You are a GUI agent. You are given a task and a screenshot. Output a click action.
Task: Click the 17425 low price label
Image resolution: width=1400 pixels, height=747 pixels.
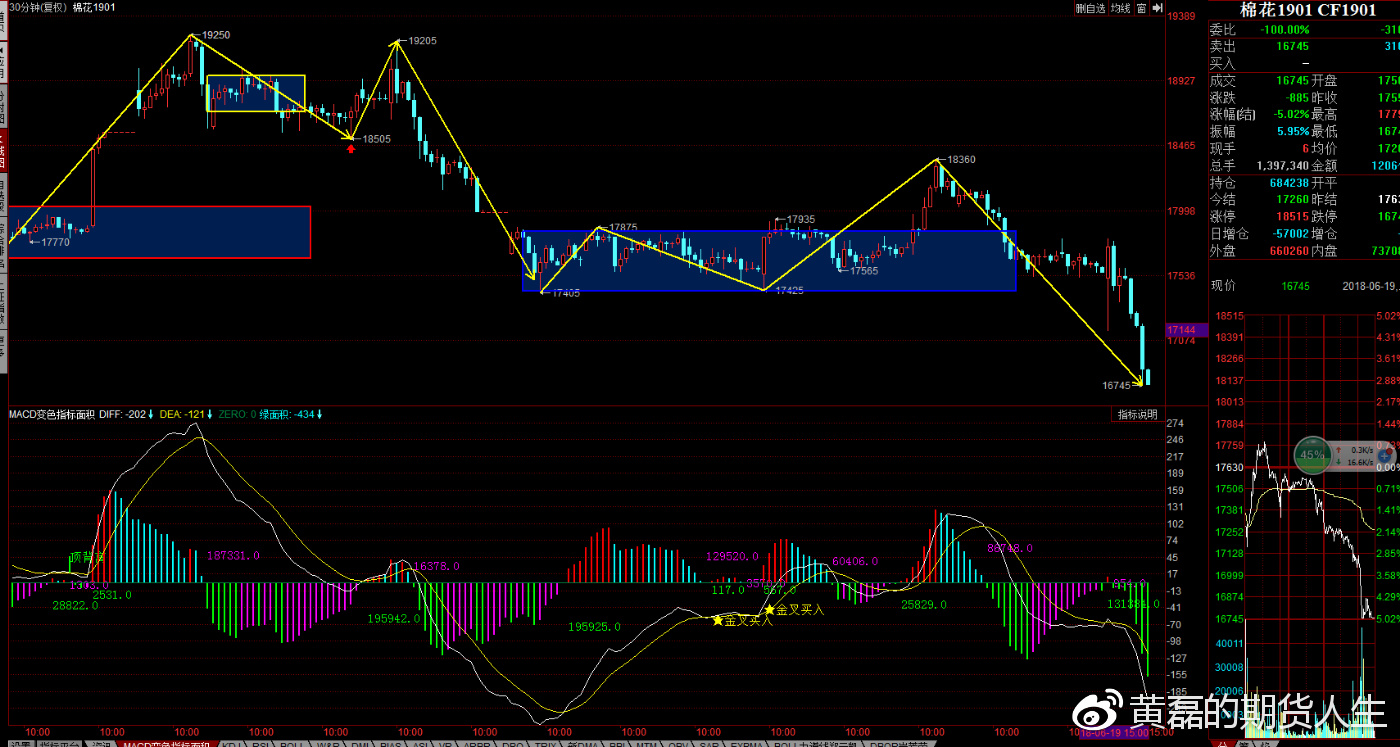coord(788,290)
